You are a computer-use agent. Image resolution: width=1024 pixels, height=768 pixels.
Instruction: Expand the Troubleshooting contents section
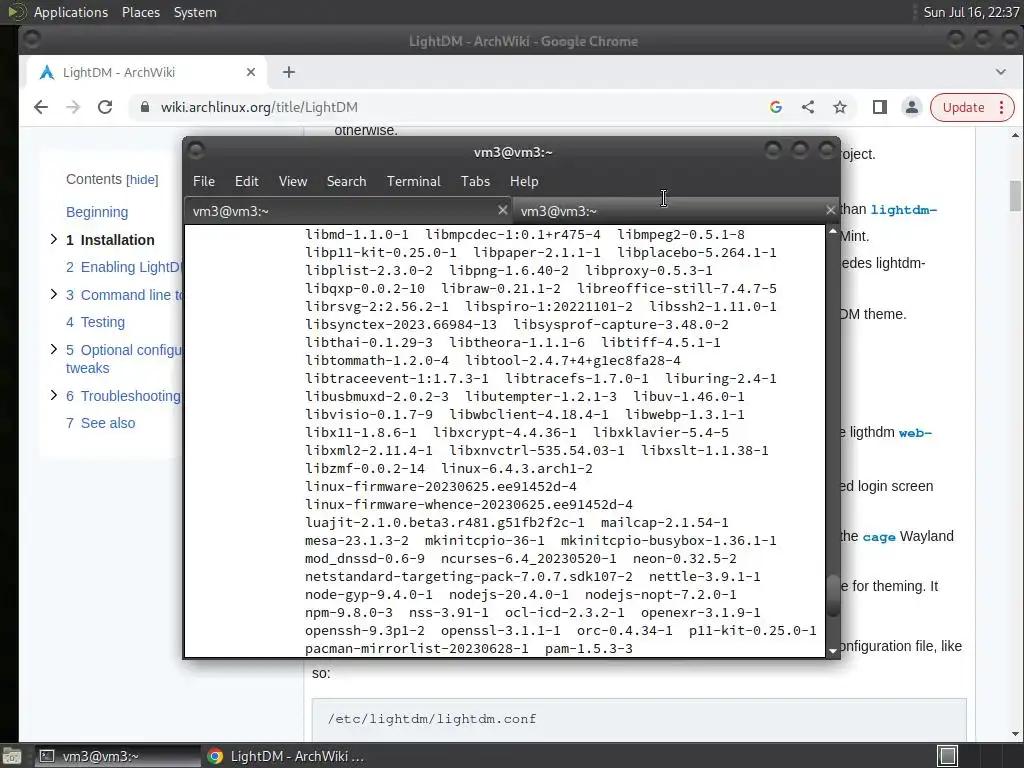tap(54, 395)
